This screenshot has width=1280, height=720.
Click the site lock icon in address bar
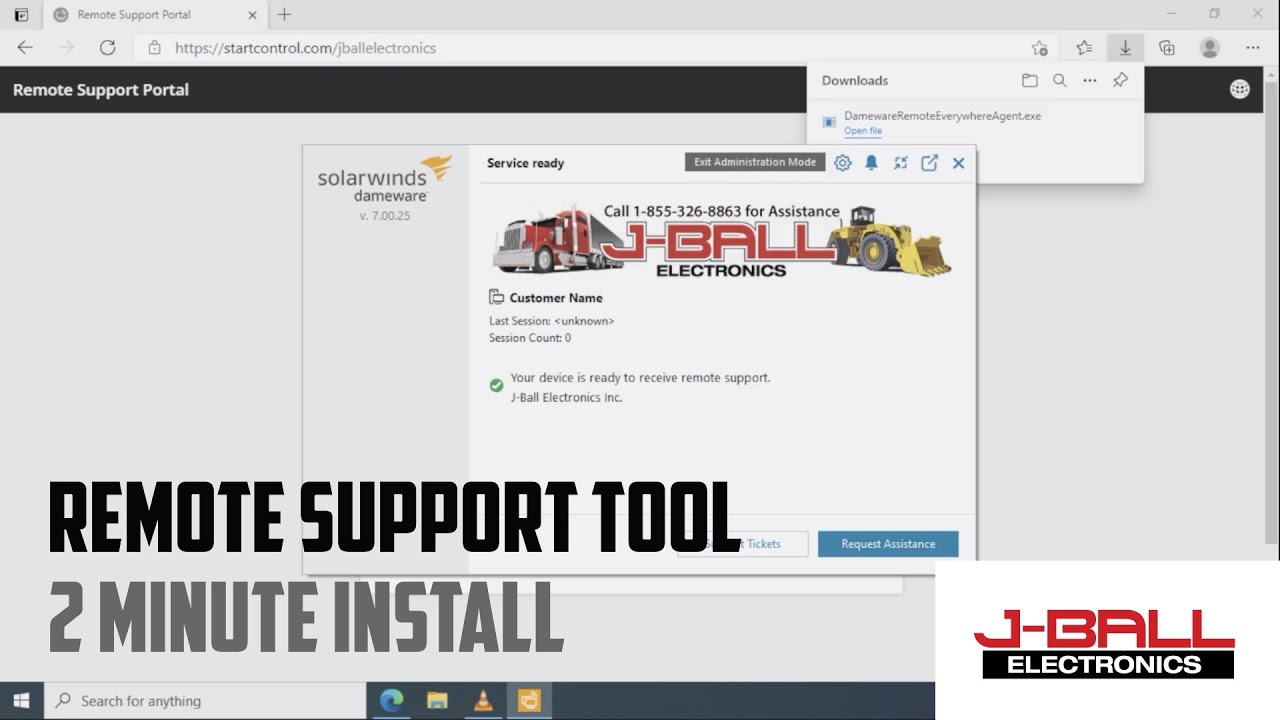154,47
